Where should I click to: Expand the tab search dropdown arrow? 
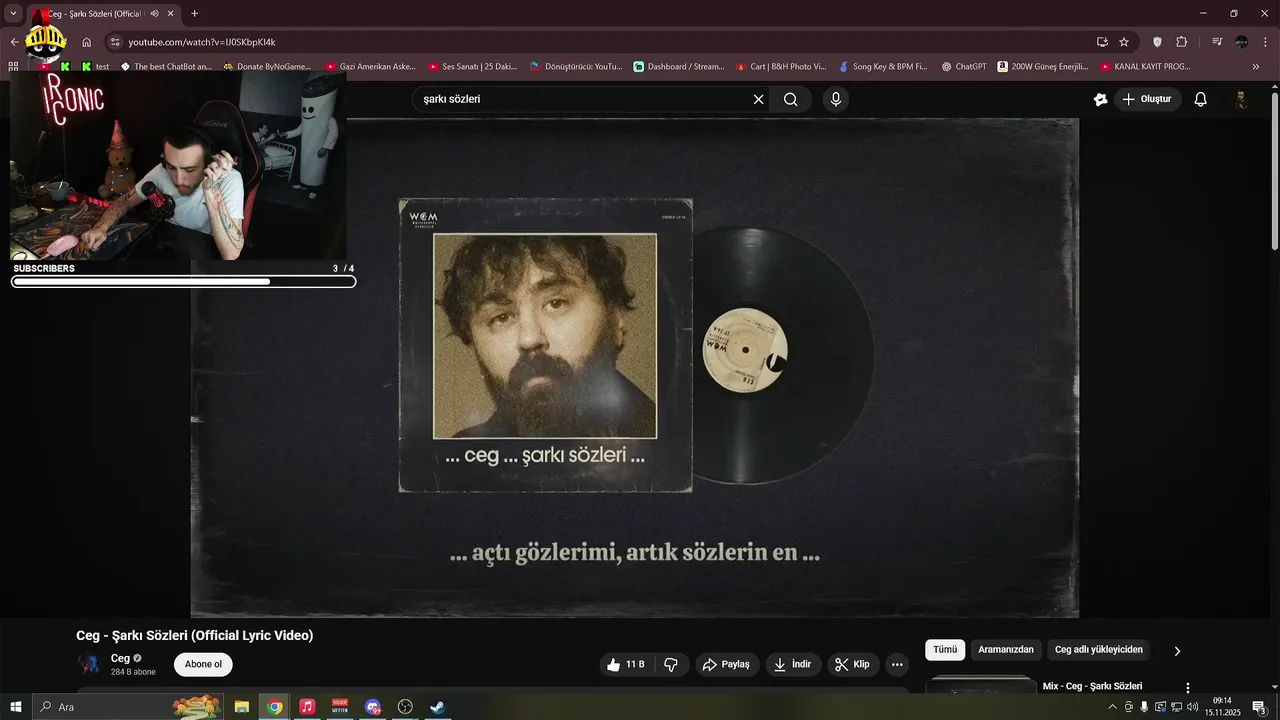(13, 14)
